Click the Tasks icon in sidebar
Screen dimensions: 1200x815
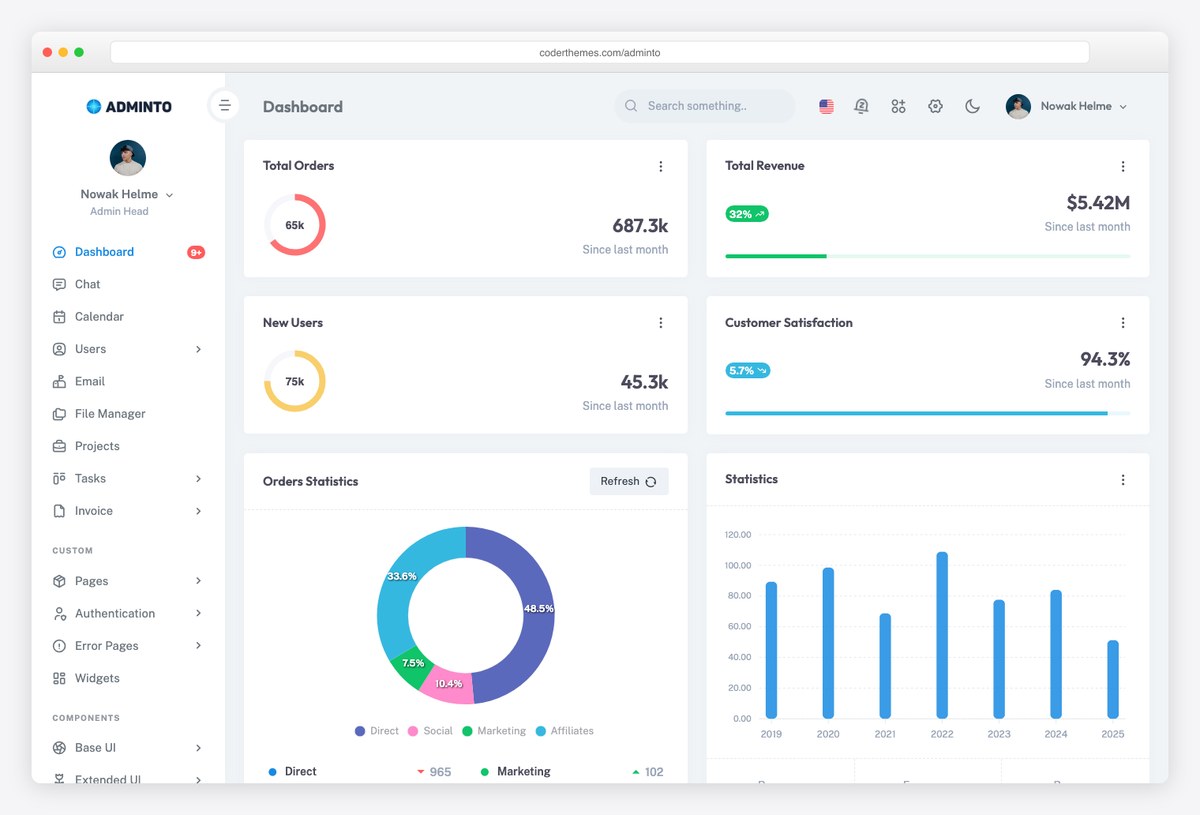tap(59, 478)
